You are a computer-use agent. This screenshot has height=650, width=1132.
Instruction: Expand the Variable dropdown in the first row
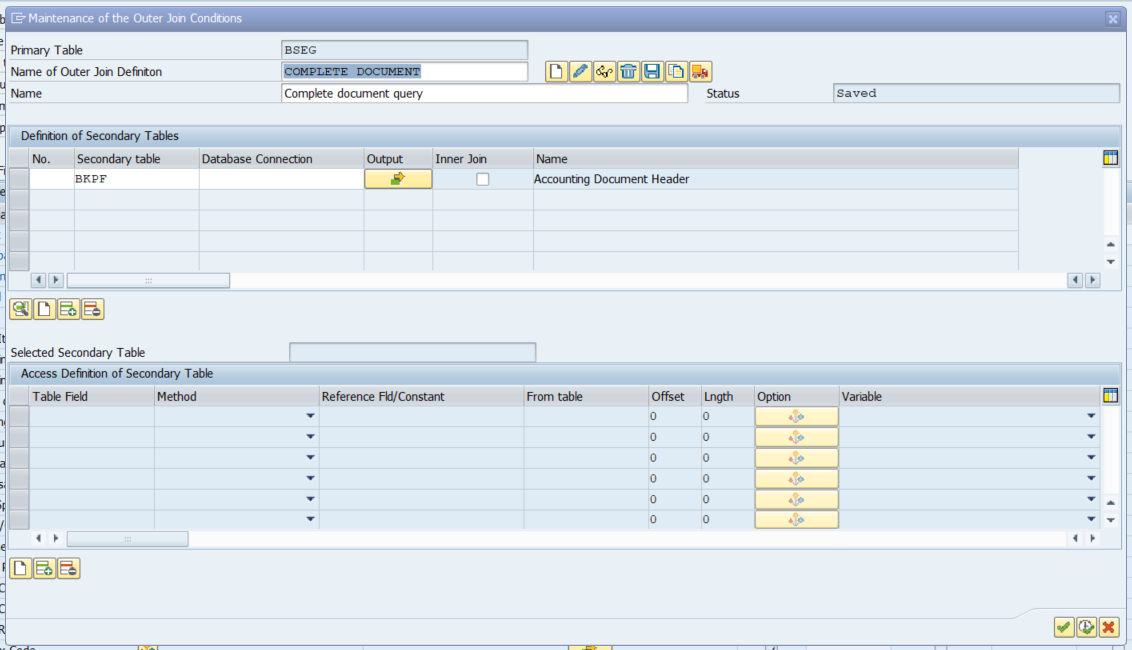(1091, 416)
